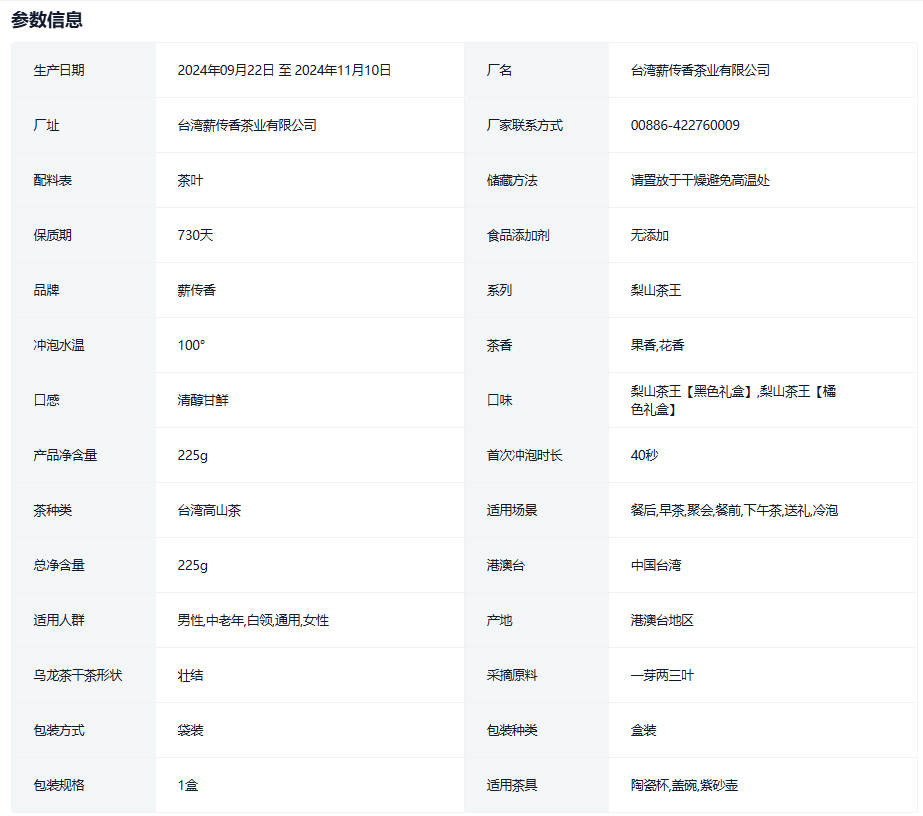Click the 食品添加剂 value 无添加
The image size is (923, 816).
(649, 235)
